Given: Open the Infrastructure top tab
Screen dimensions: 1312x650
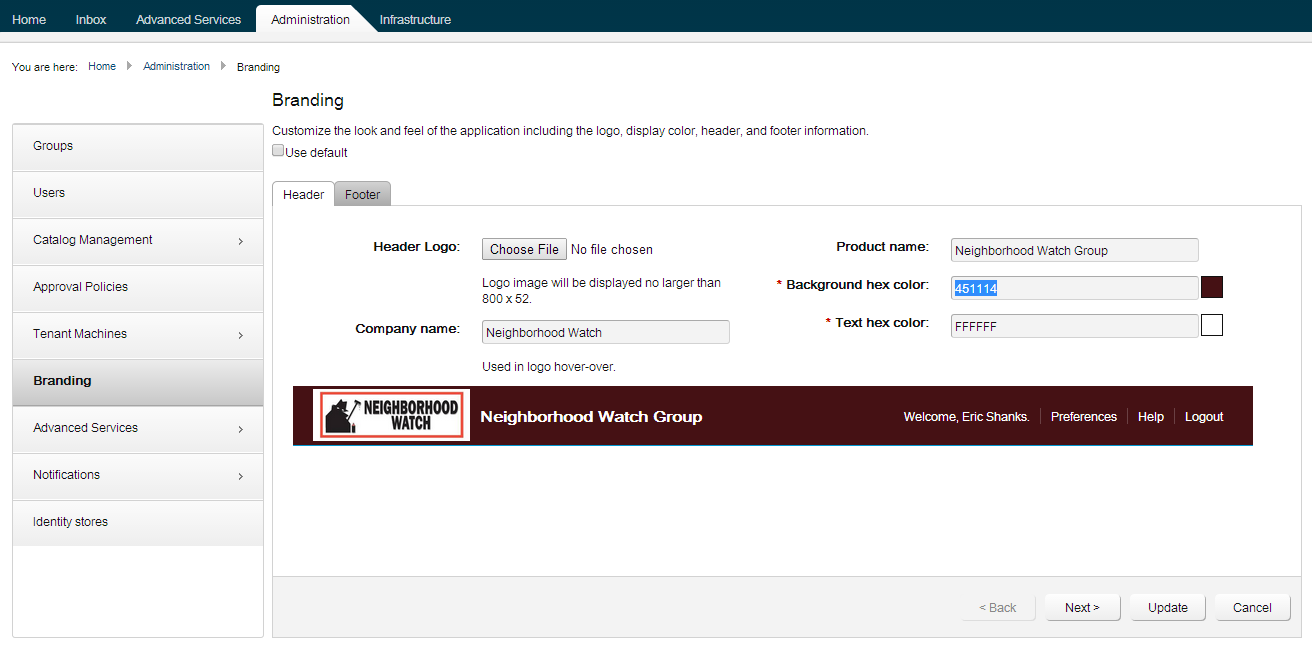Looking at the screenshot, I should tap(415, 19).
